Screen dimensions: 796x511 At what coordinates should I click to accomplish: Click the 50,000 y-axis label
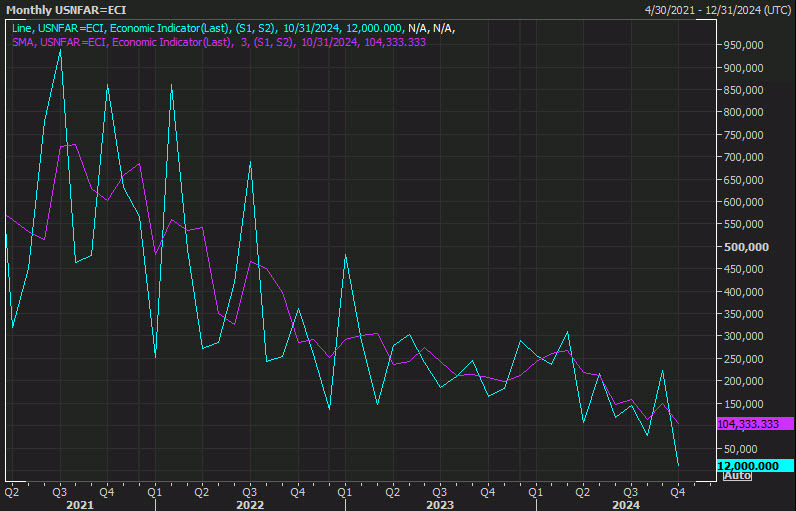coord(745,449)
